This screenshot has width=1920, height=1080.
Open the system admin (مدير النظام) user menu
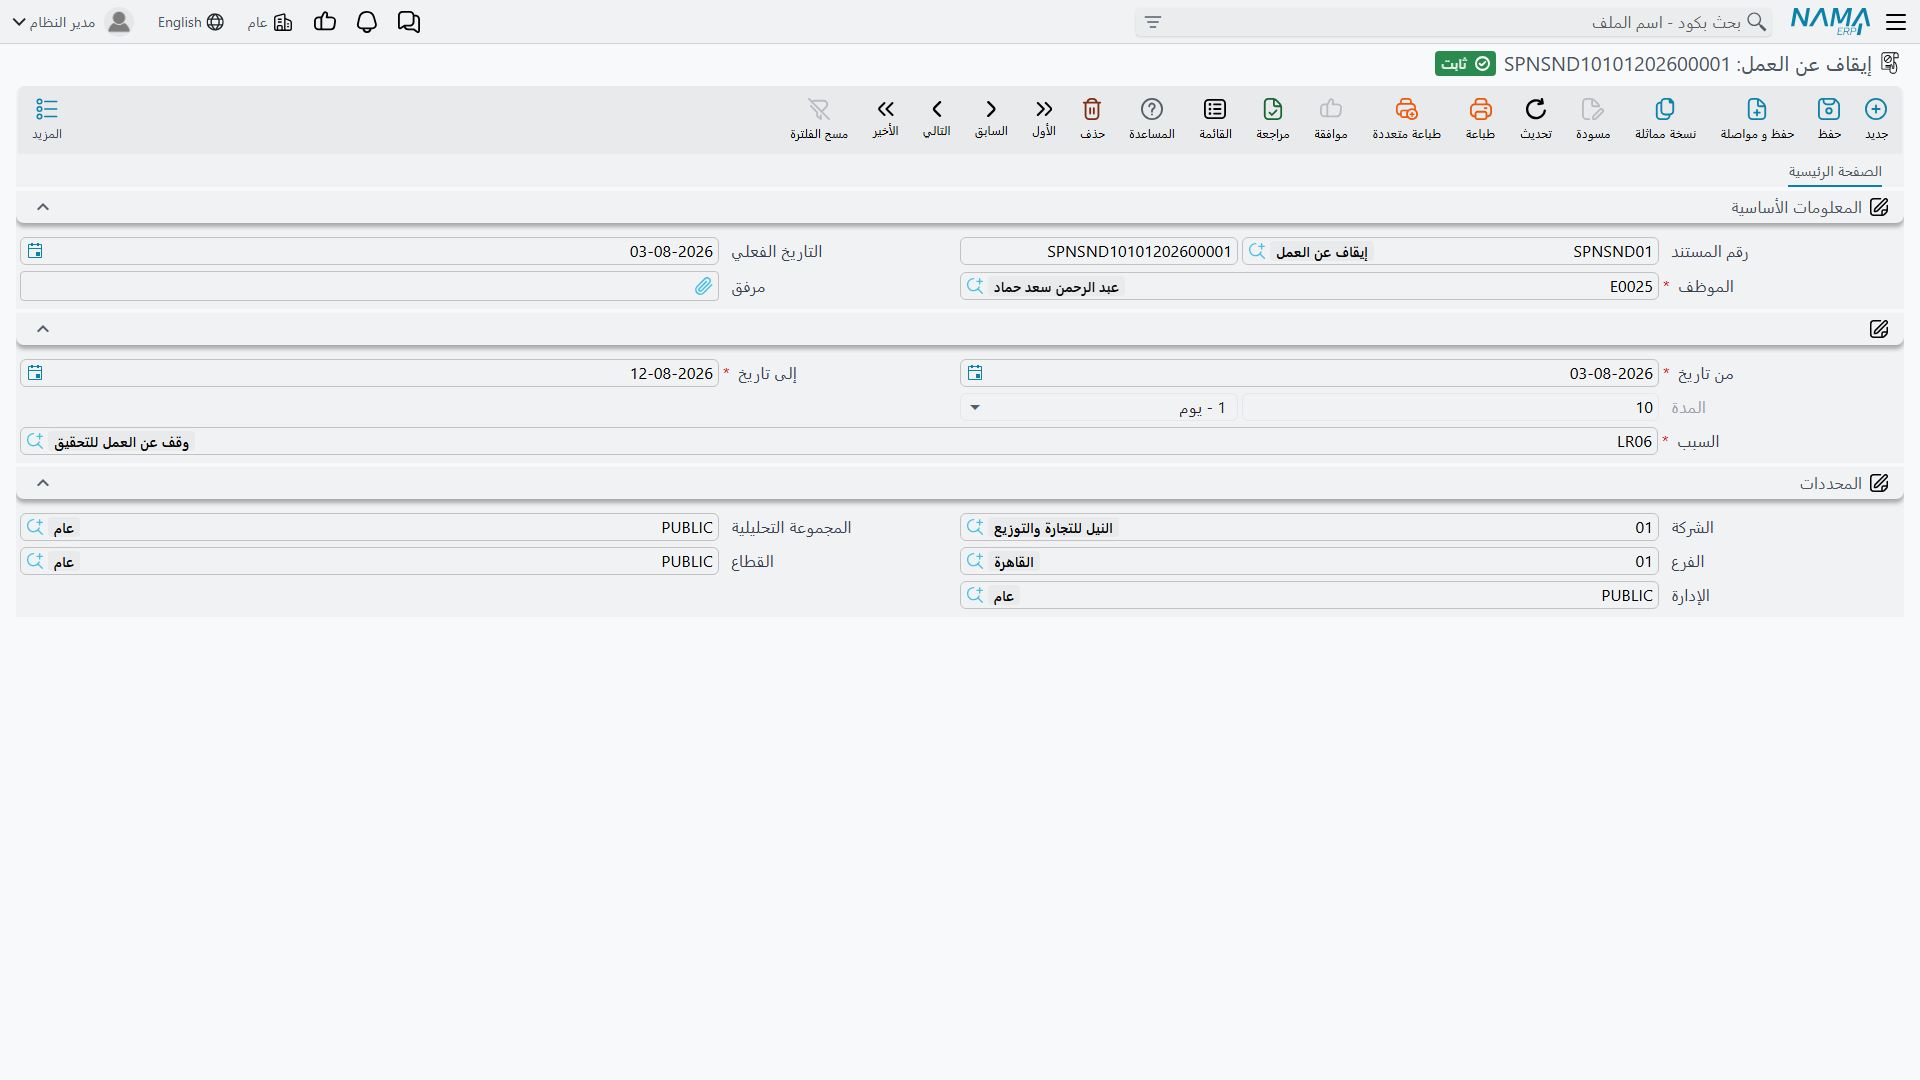point(72,22)
